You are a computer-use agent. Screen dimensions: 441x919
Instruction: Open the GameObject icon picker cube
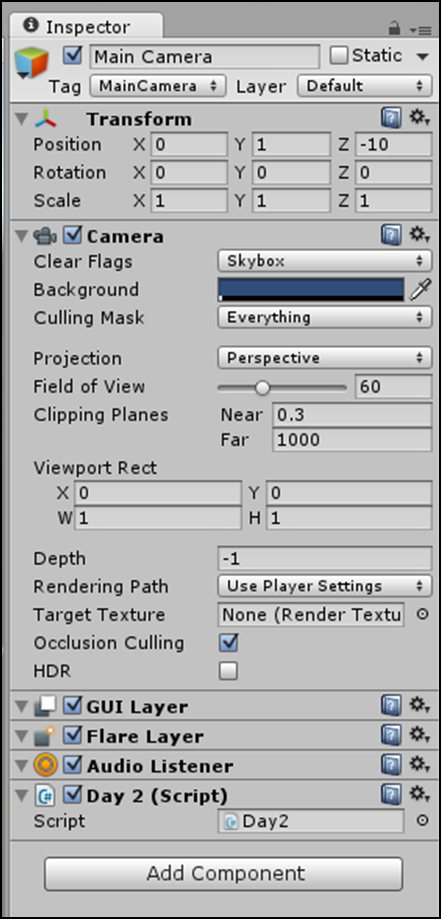pyautogui.click(x=31, y=63)
